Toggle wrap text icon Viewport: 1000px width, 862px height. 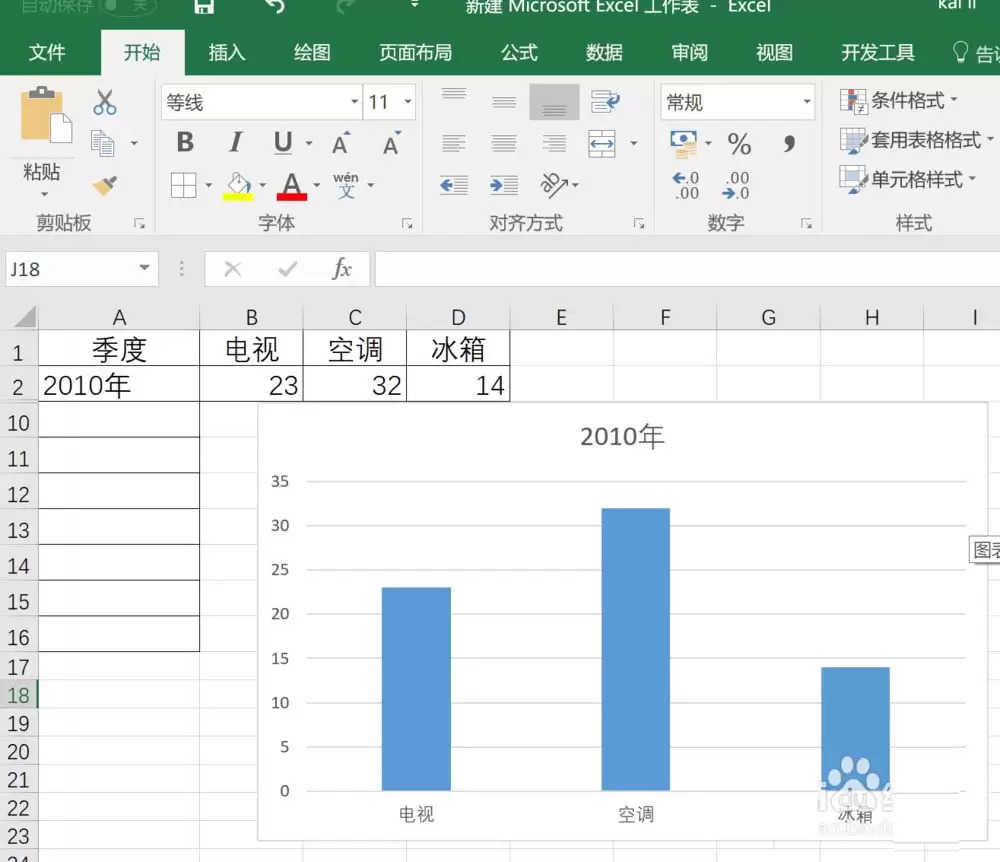[605, 101]
